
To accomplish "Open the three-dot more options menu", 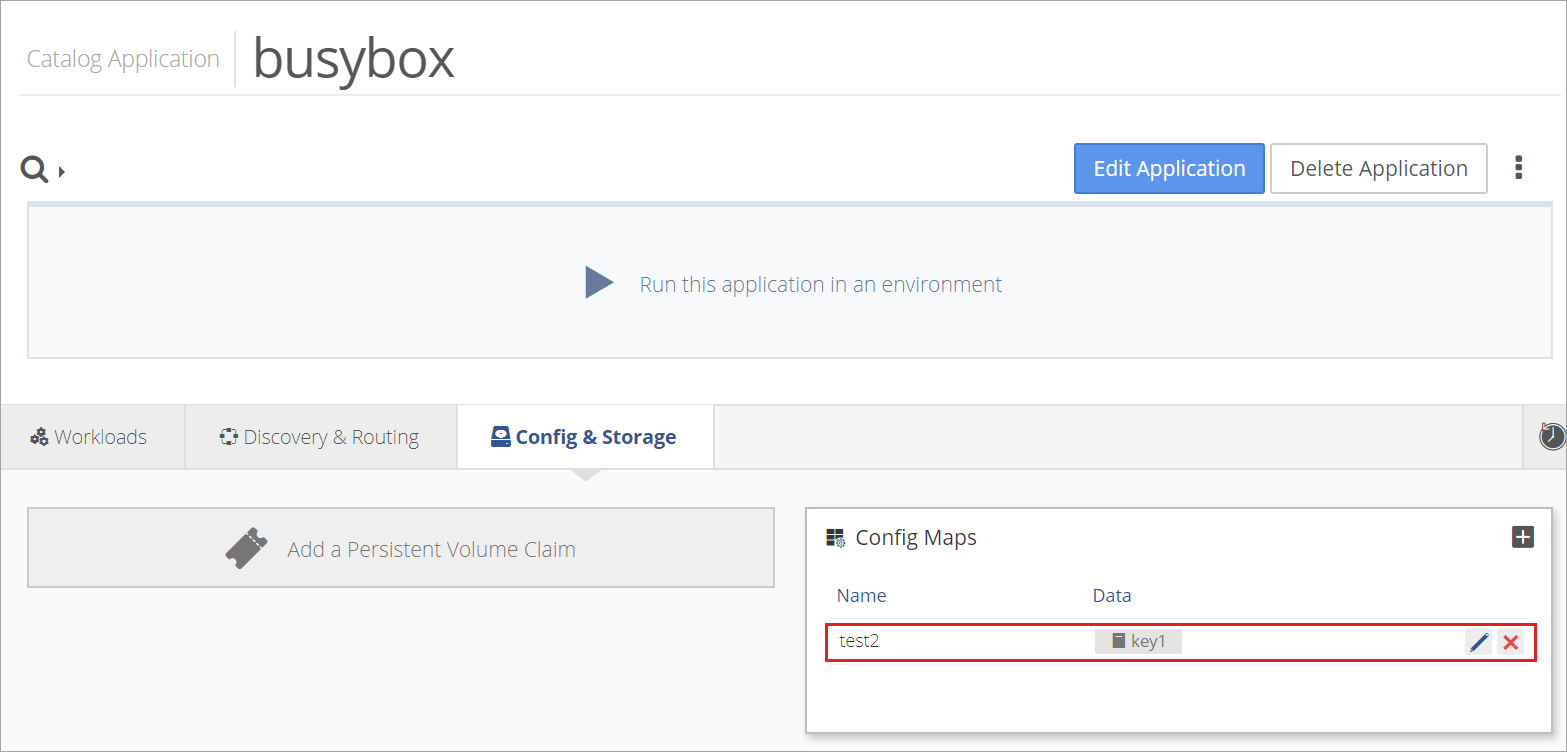I will tap(1518, 168).
